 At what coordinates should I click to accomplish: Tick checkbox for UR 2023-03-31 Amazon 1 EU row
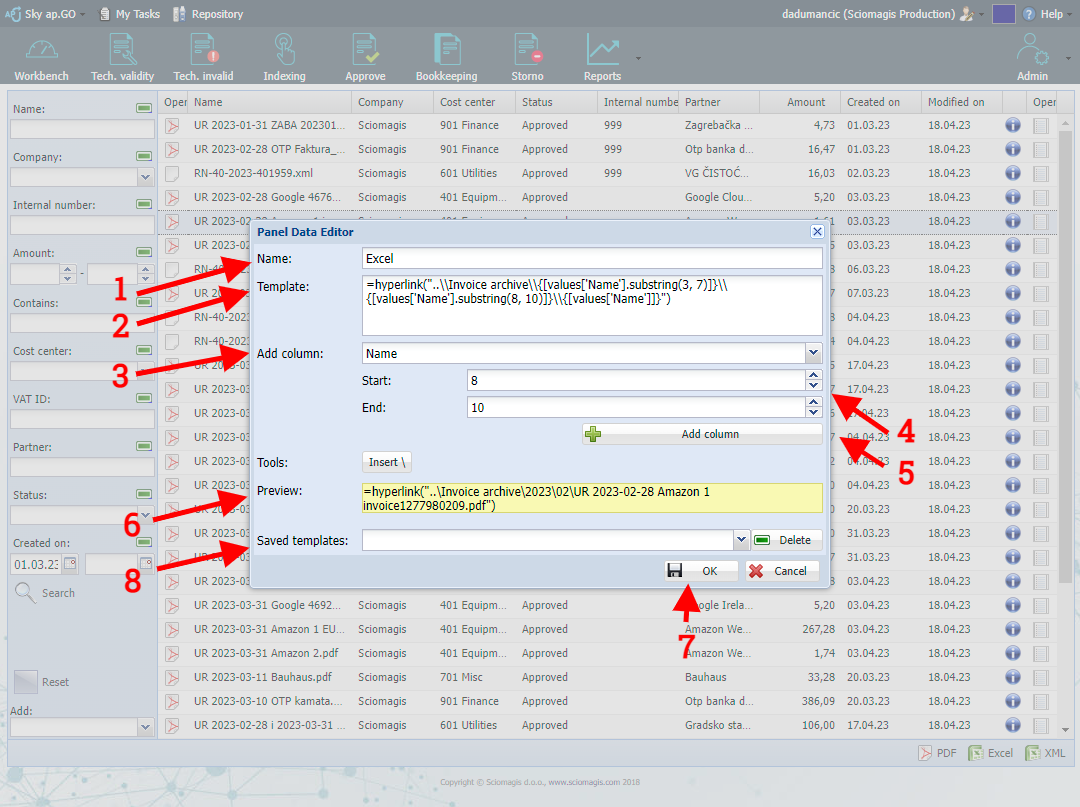pos(1041,629)
